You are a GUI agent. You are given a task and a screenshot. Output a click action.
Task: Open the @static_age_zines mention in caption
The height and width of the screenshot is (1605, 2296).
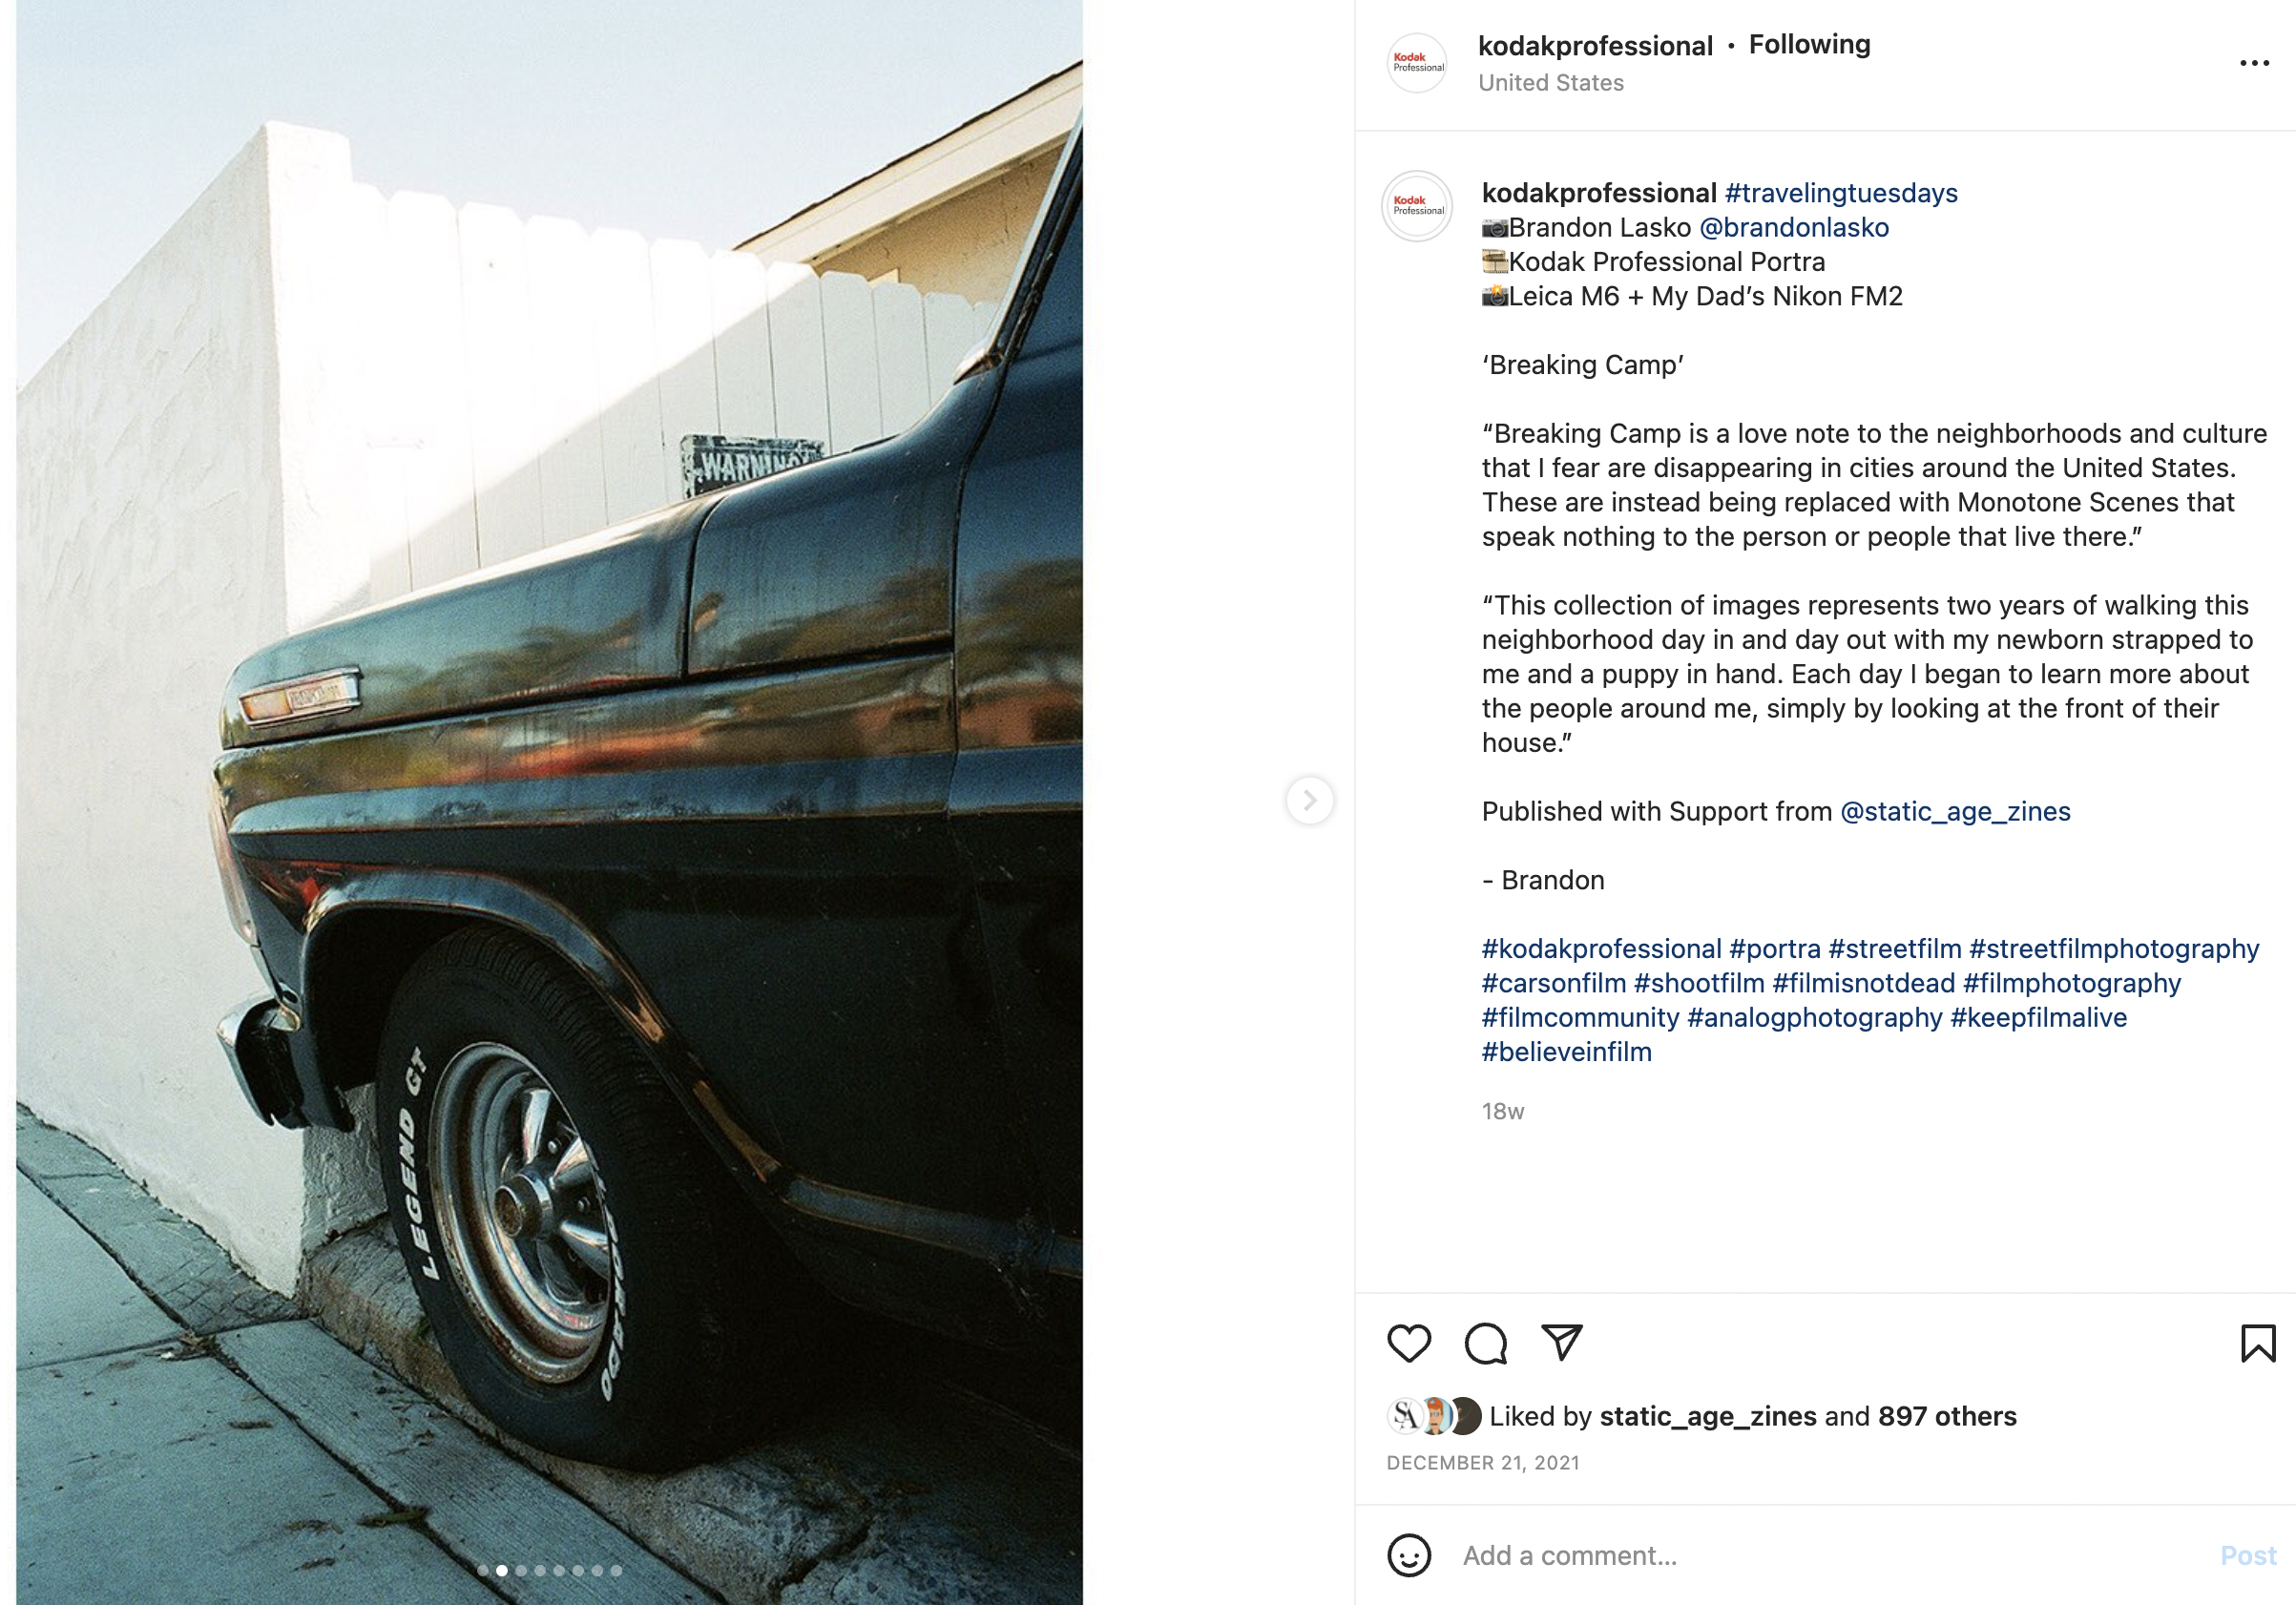pos(1955,811)
